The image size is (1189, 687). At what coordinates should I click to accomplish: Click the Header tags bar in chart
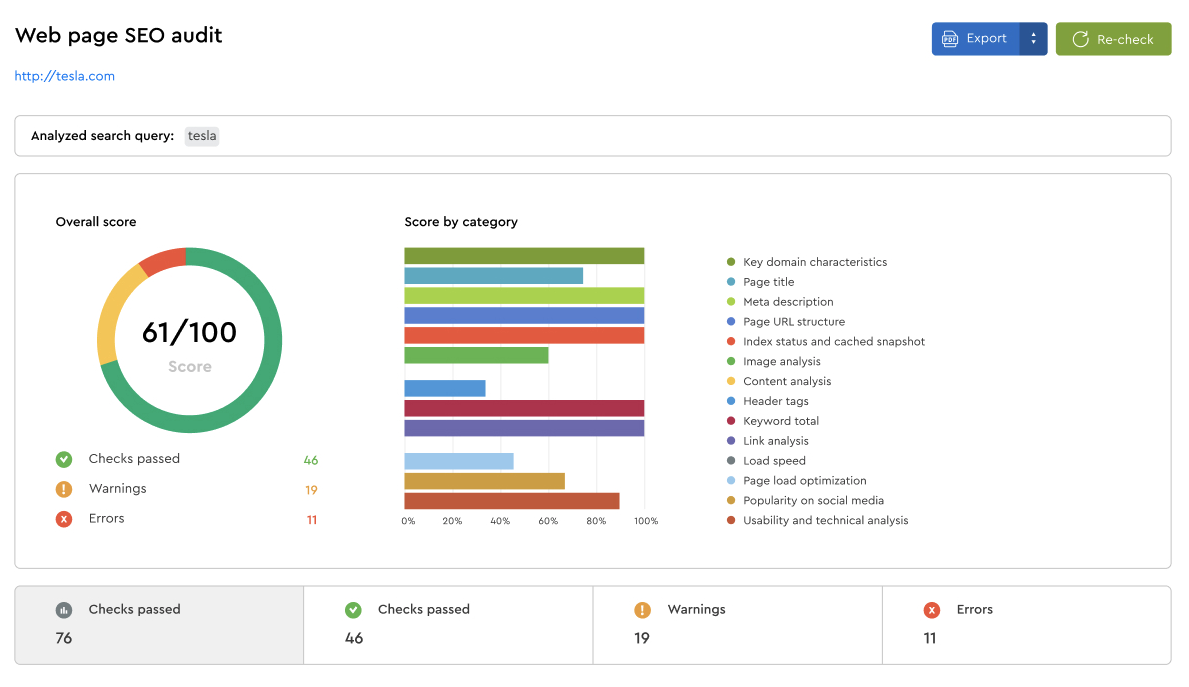(x=445, y=388)
